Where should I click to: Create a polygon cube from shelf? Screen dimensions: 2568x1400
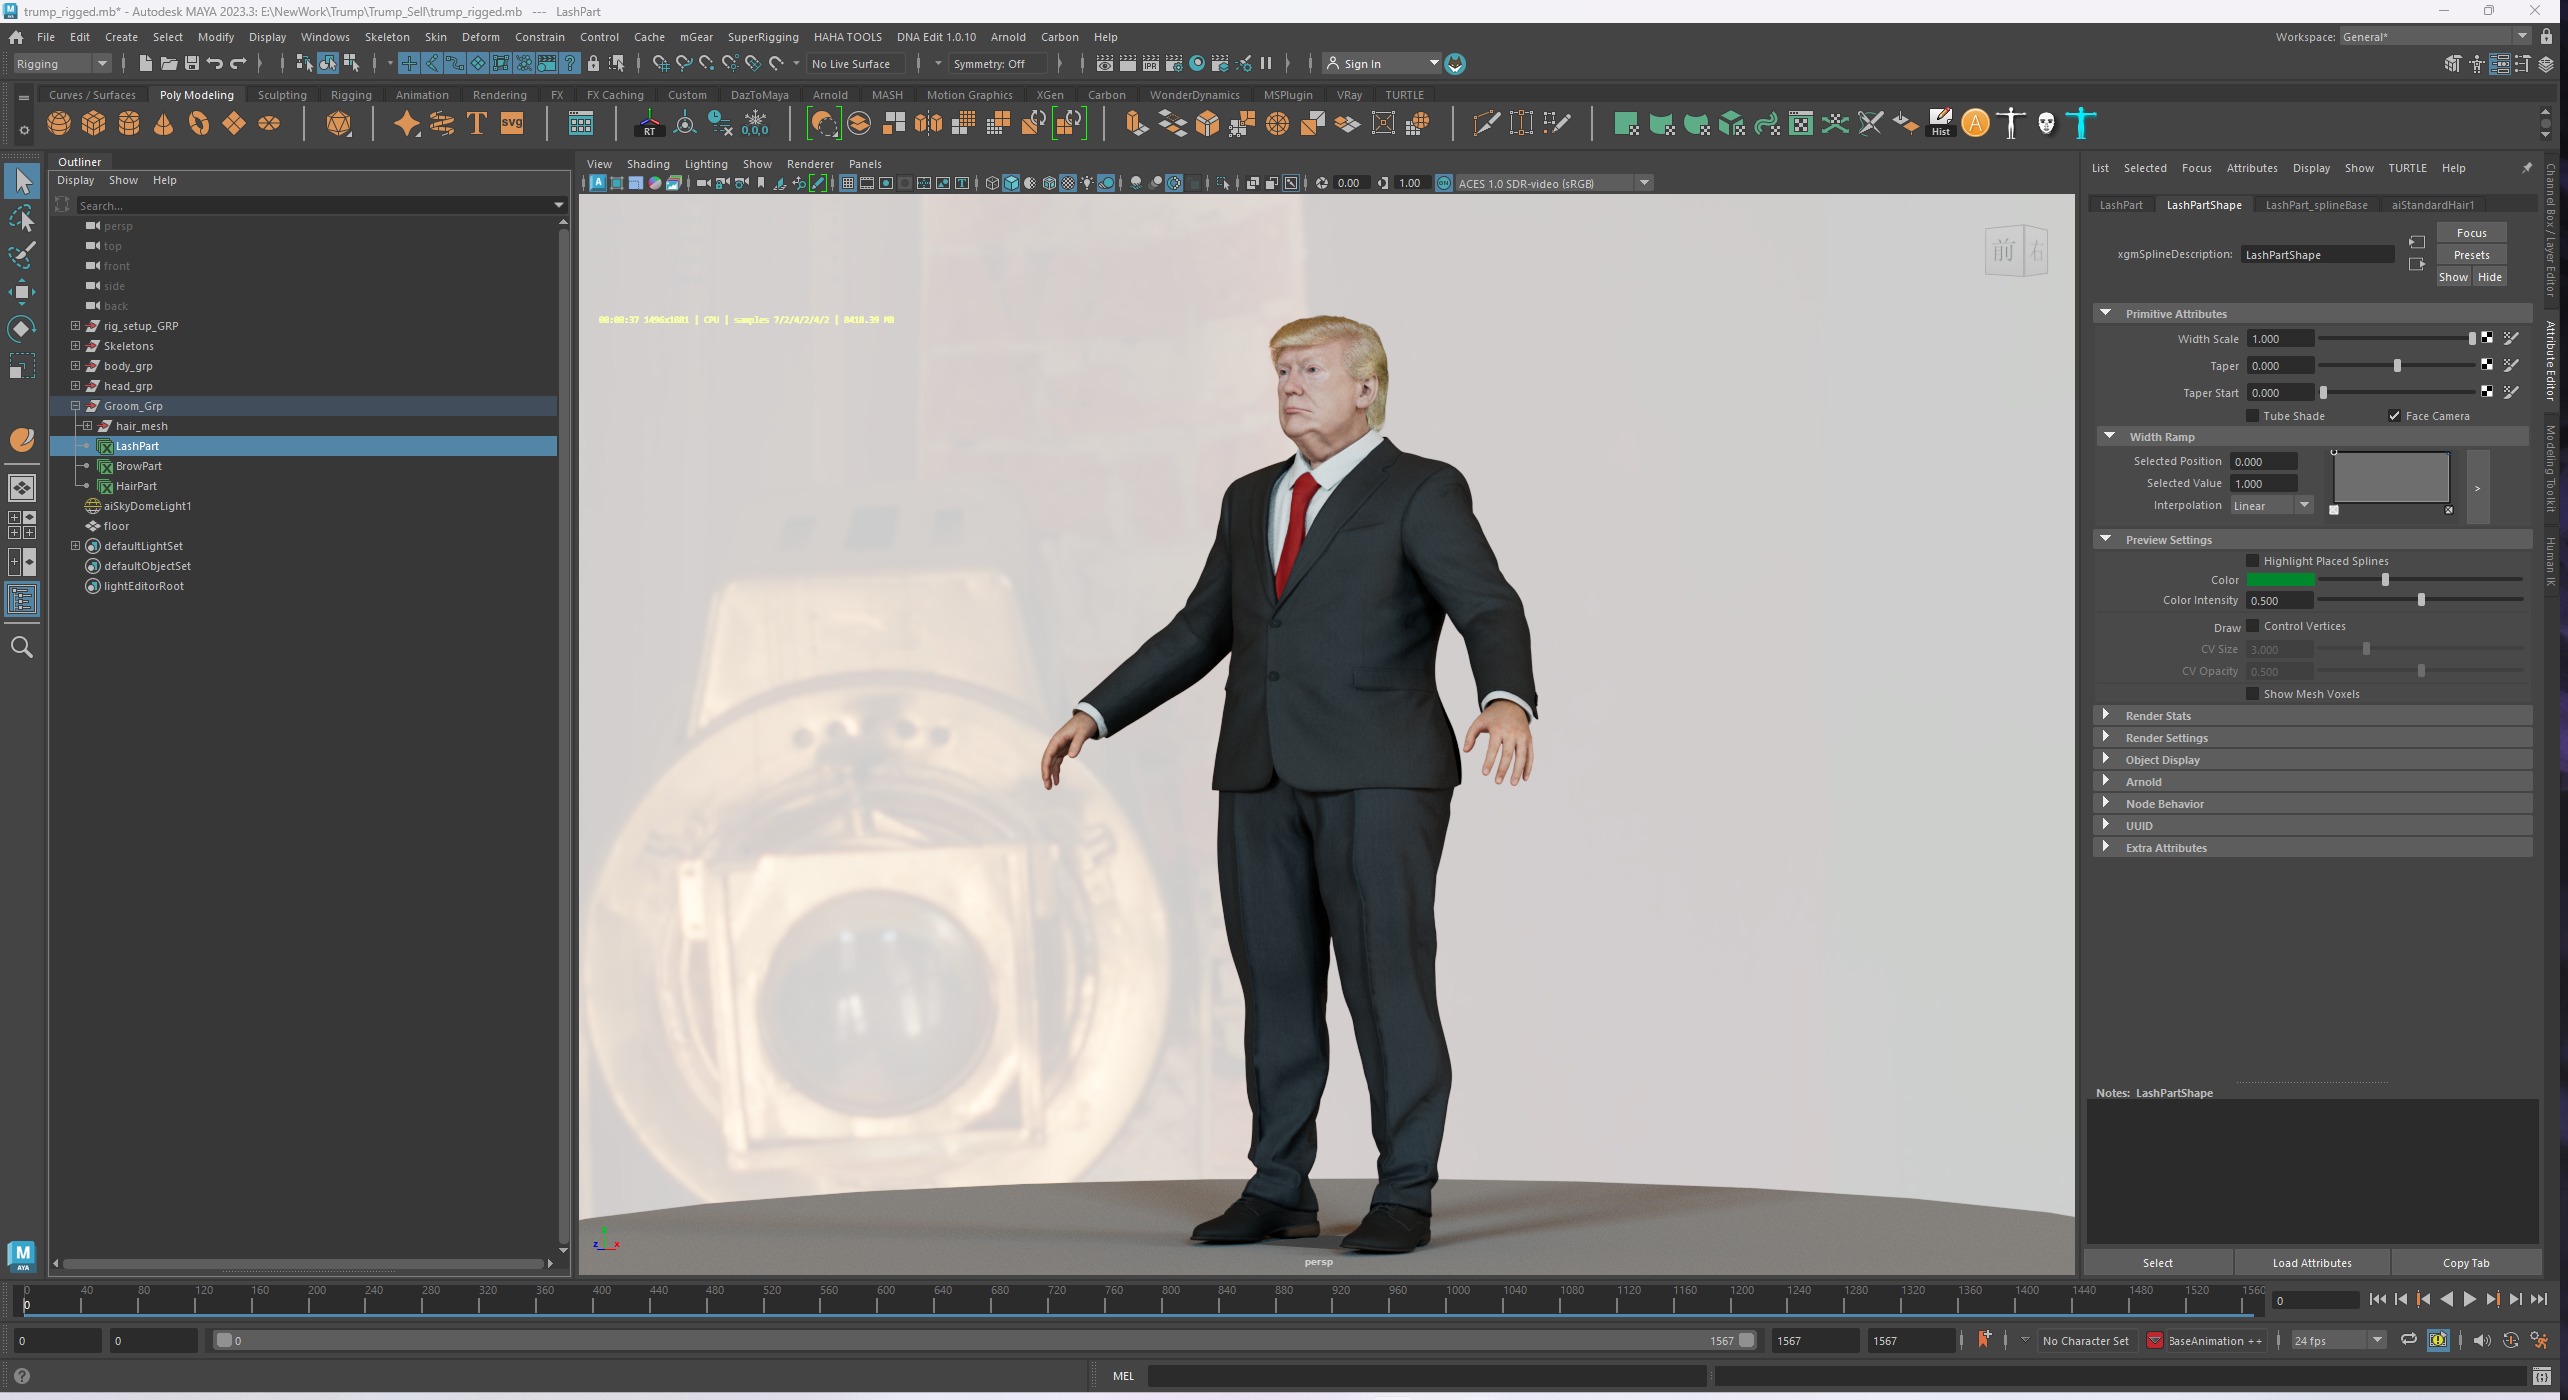point(94,124)
